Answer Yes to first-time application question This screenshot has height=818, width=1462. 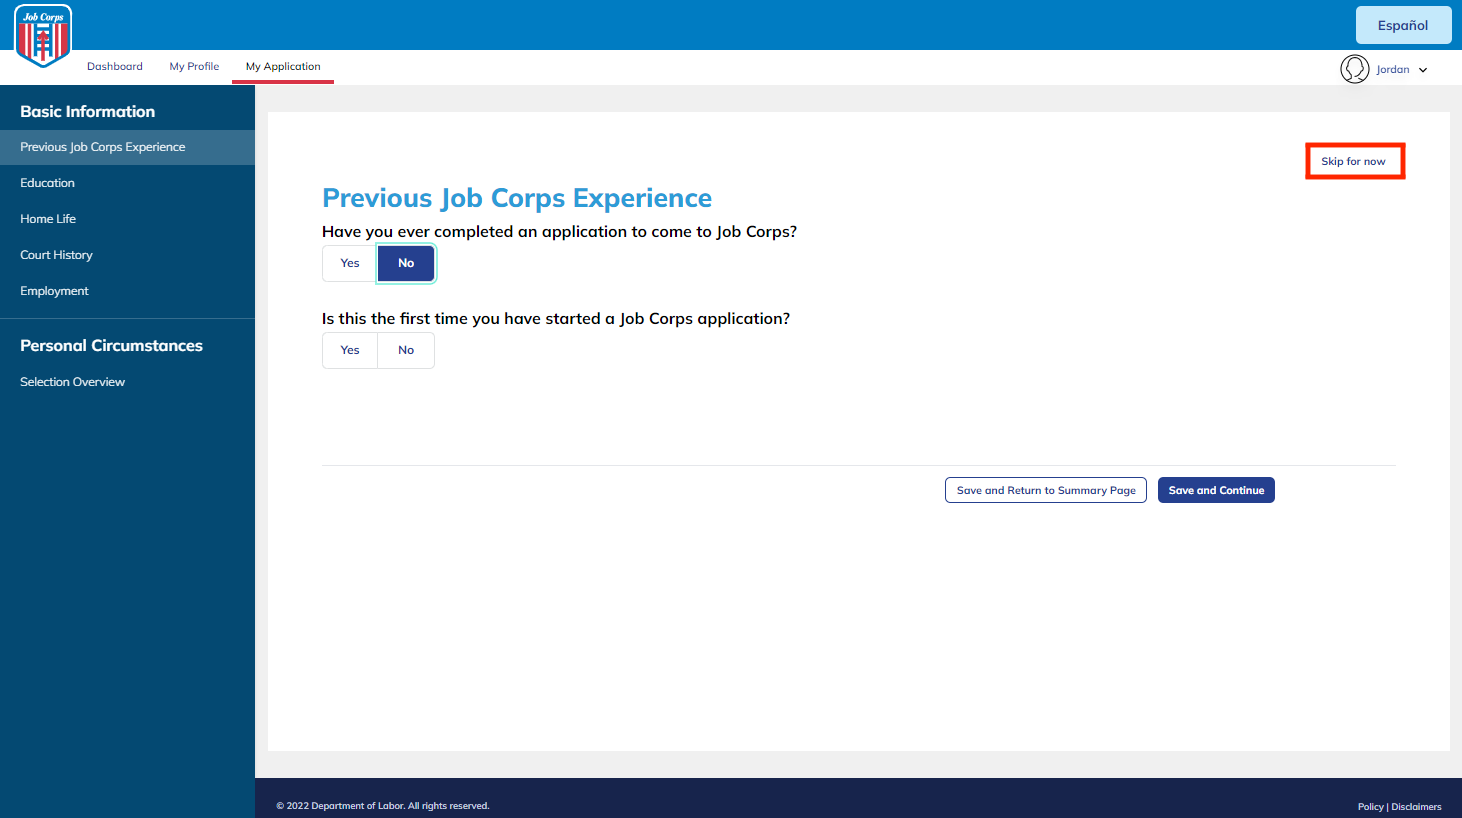coord(349,350)
